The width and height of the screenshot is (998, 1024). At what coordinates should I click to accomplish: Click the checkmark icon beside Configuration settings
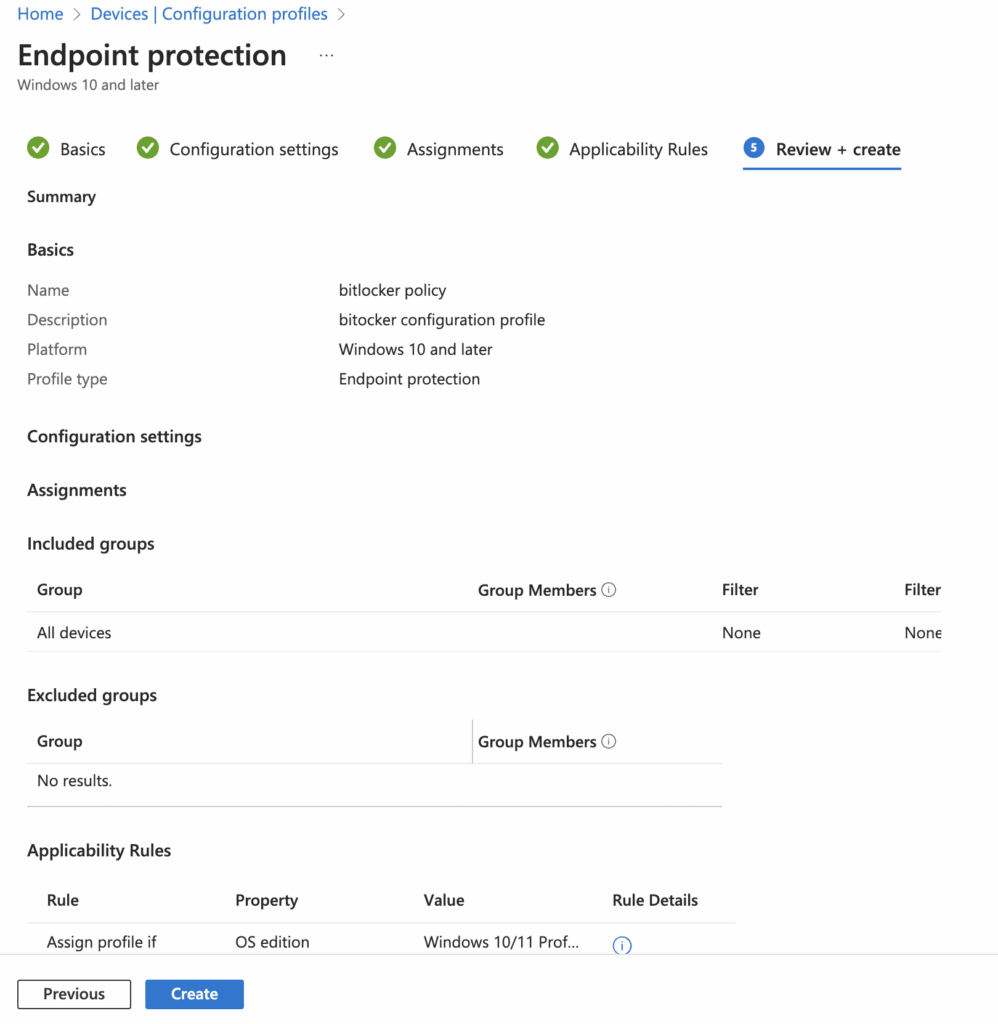coord(147,148)
